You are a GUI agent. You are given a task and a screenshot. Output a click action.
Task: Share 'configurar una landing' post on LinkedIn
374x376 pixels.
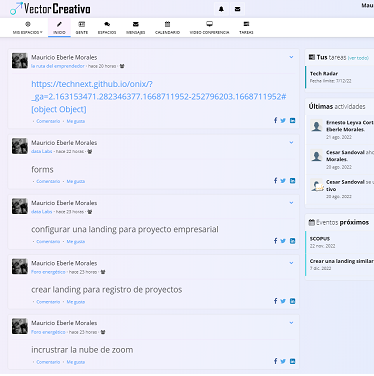[x=292, y=241]
